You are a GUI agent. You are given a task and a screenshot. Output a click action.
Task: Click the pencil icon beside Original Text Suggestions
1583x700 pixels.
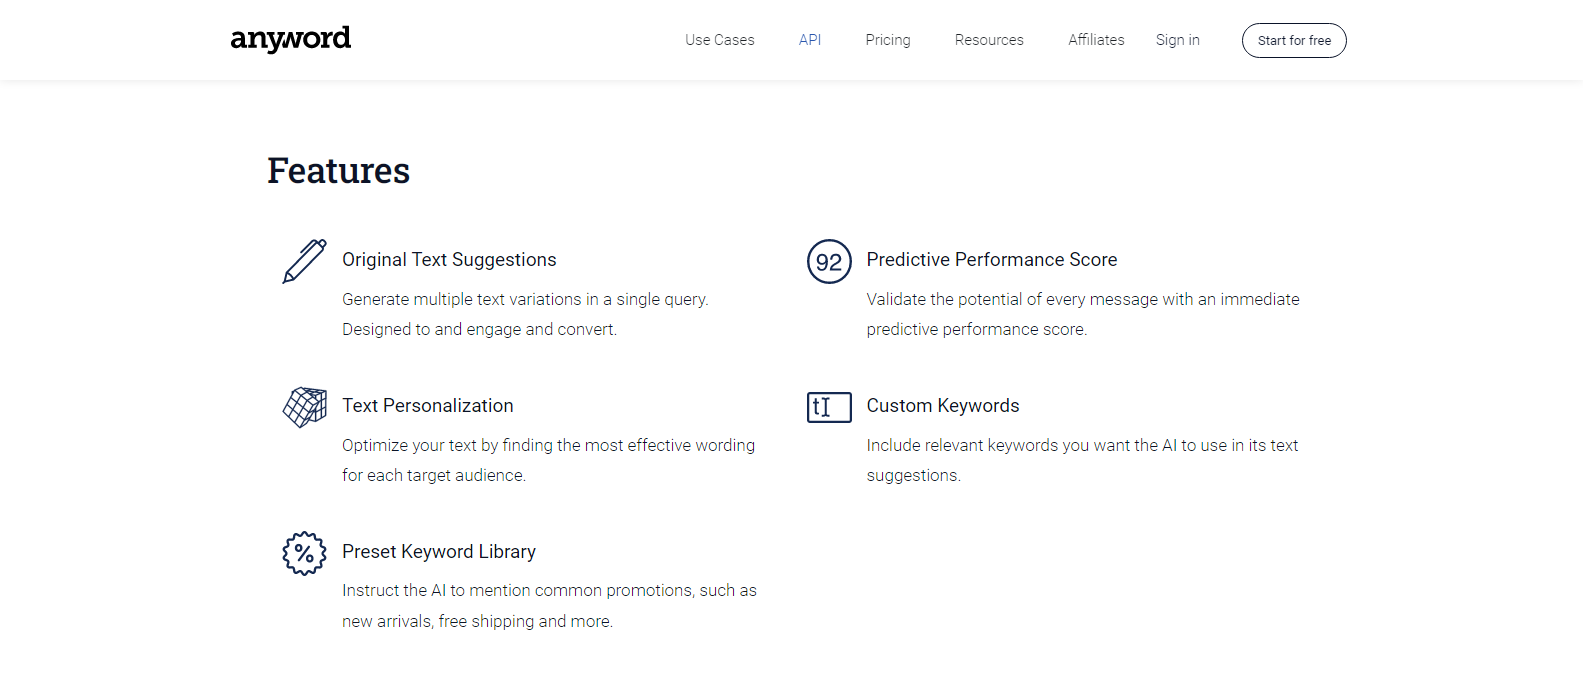[304, 261]
